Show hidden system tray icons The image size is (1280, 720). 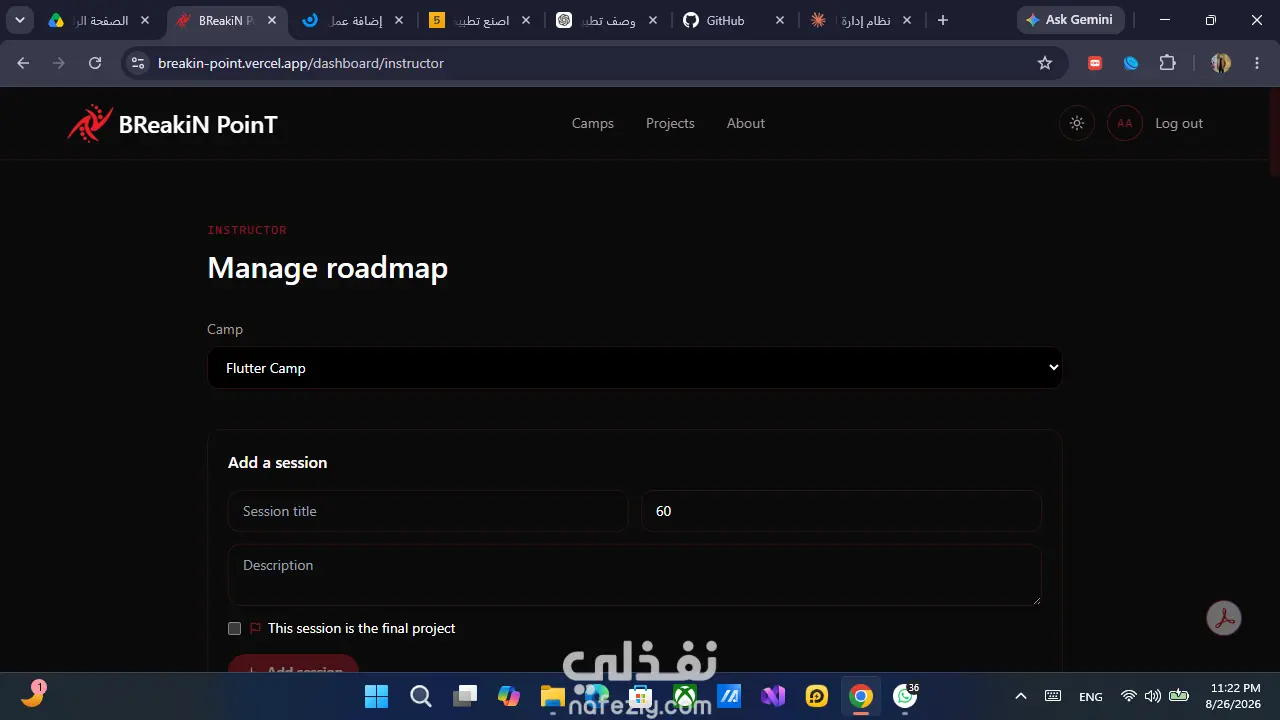pyautogui.click(x=1020, y=696)
